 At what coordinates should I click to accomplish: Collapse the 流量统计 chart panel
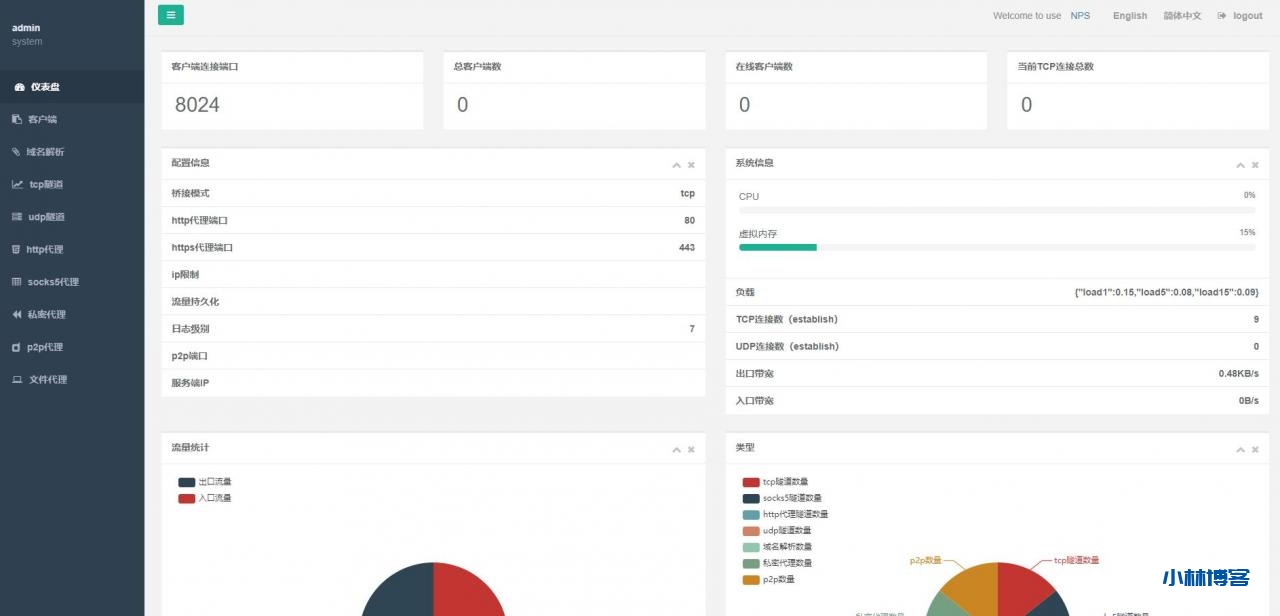point(676,450)
